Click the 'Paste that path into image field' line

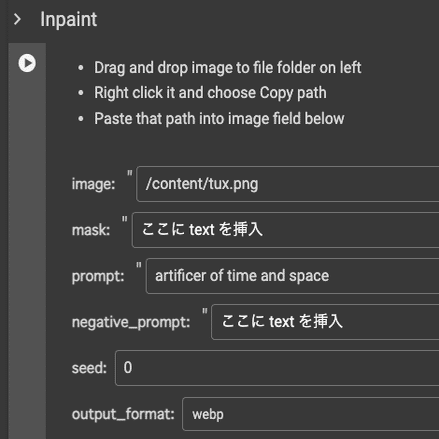click(x=219, y=119)
